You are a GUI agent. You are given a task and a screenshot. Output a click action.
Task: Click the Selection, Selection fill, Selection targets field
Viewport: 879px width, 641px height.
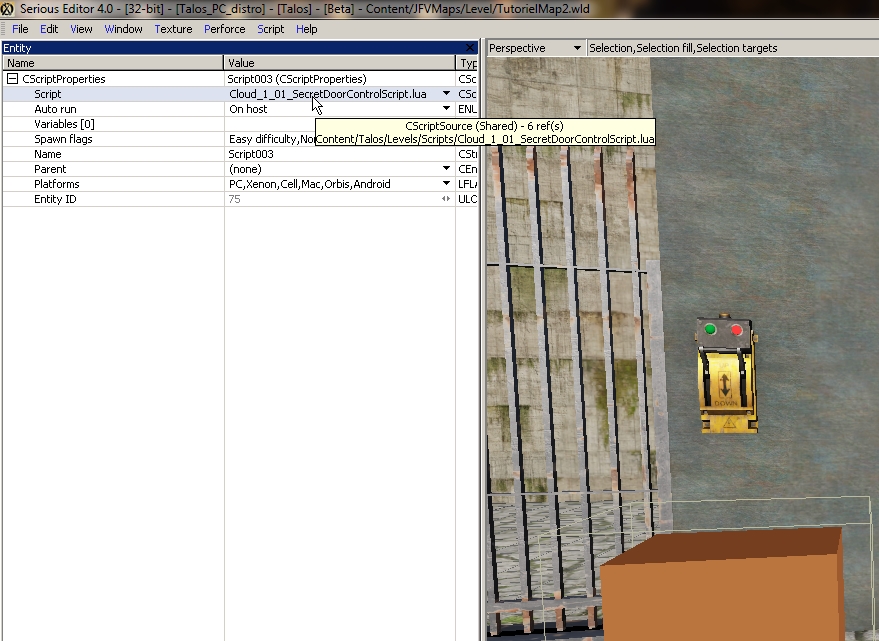pyautogui.click(x=732, y=48)
